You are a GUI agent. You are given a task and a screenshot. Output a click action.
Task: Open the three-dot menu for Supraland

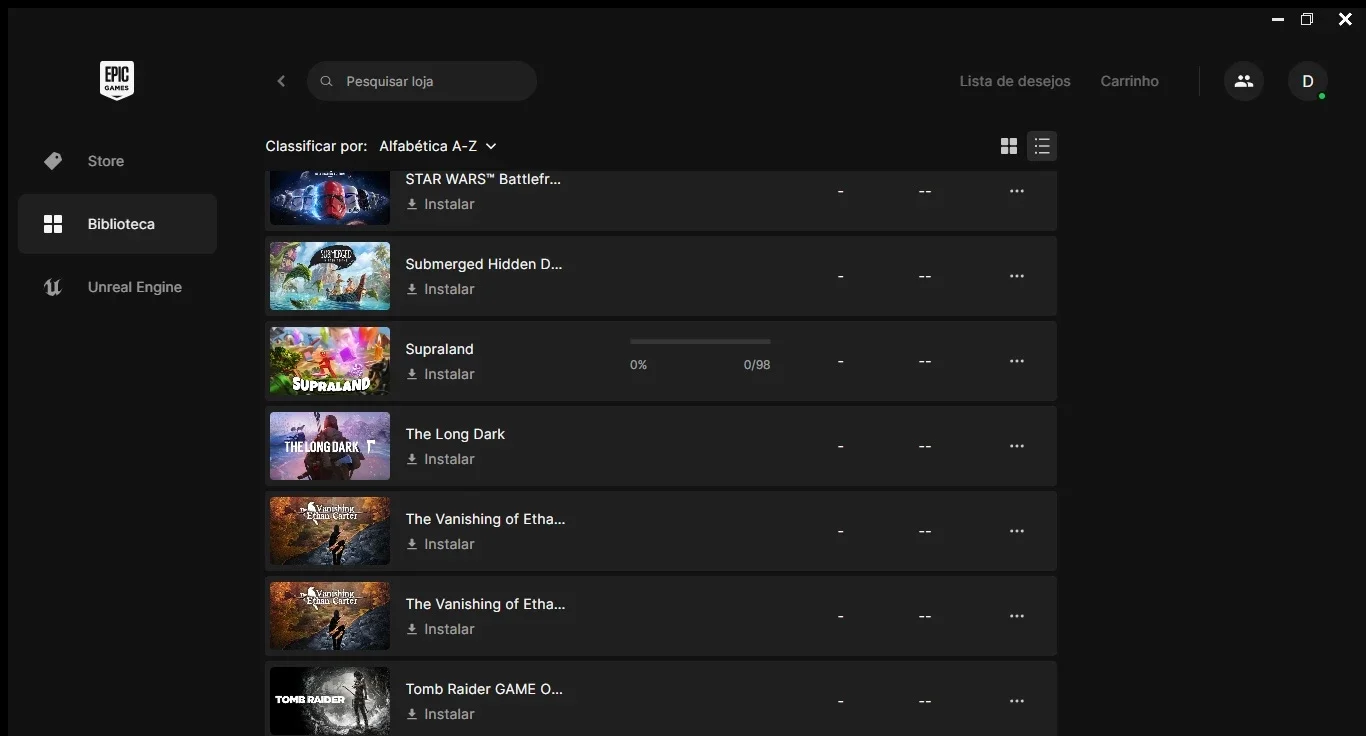point(1017,361)
